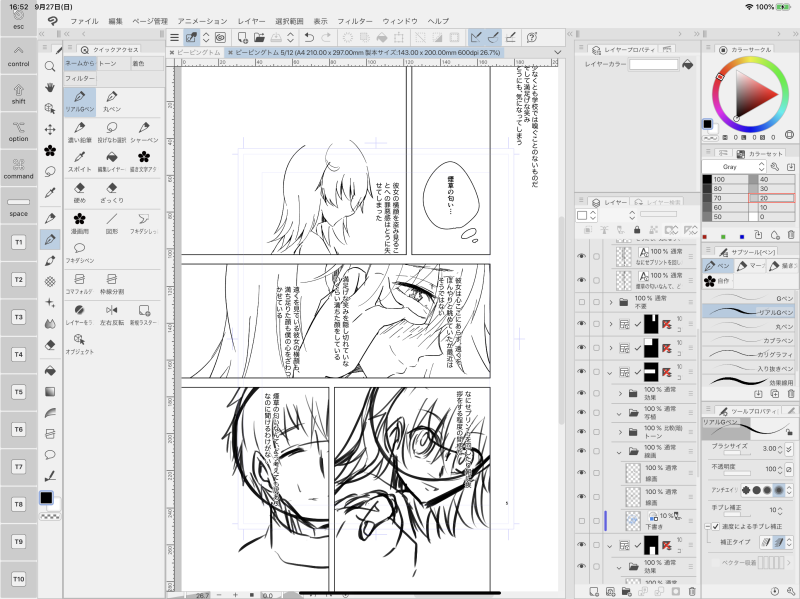The height and width of the screenshot is (599, 800).
Task: Create new canvas from command bar
Action: tap(242, 37)
